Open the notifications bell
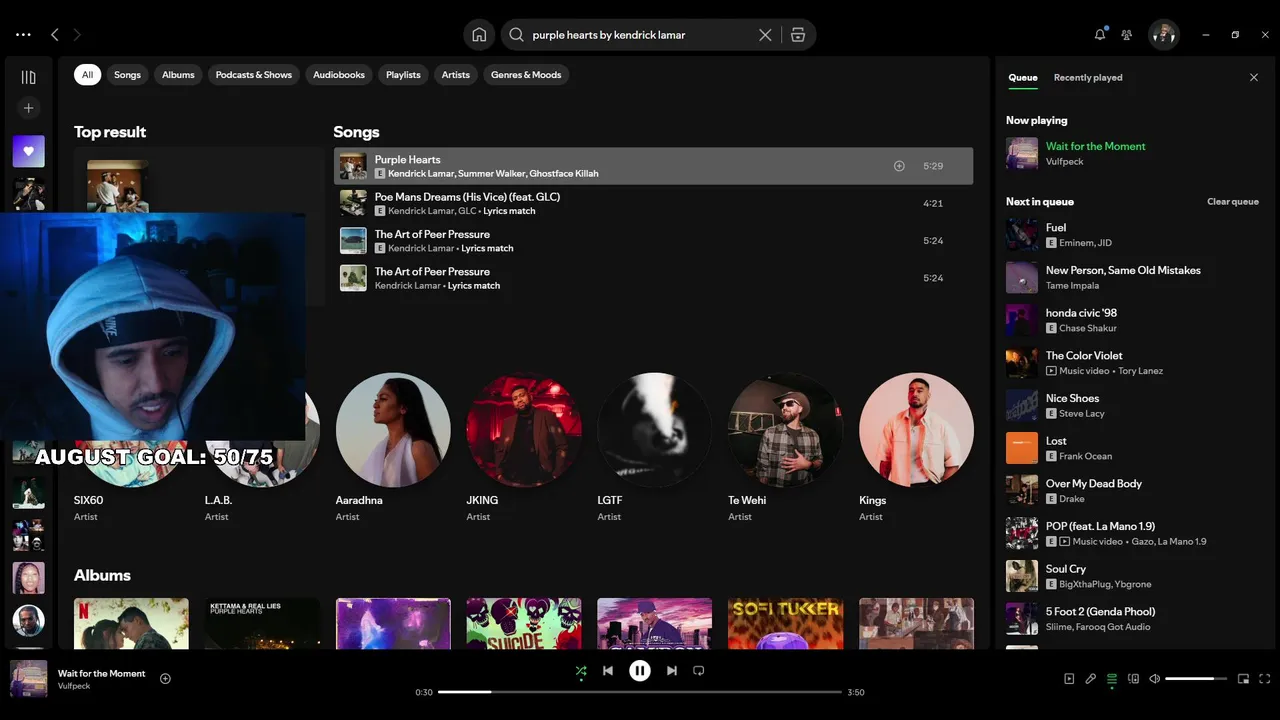The height and width of the screenshot is (720, 1280). pyautogui.click(x=1100, y=34)
